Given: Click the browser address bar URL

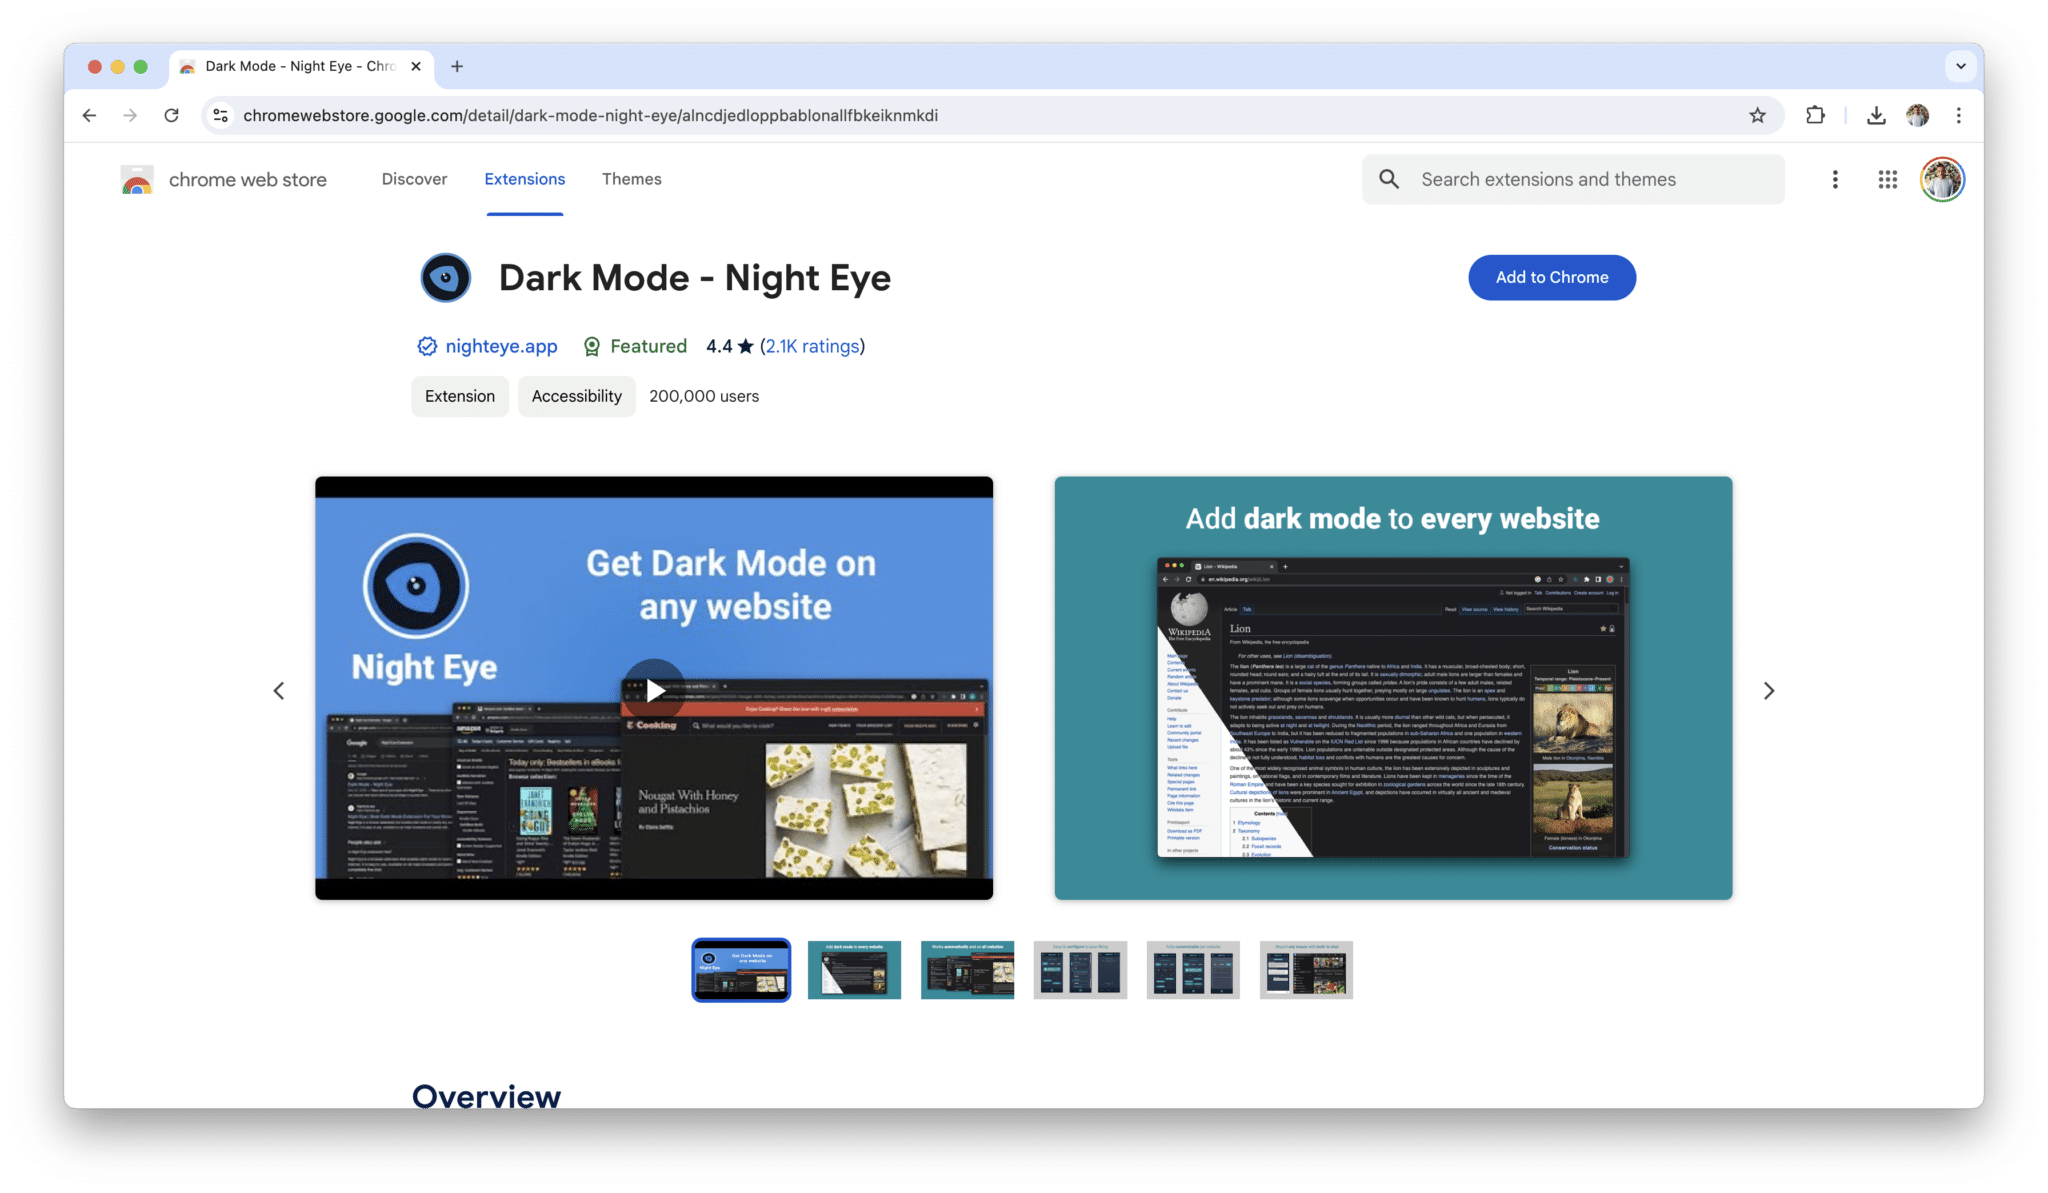Looking at the screenshot, I should (x=590, y=115).
